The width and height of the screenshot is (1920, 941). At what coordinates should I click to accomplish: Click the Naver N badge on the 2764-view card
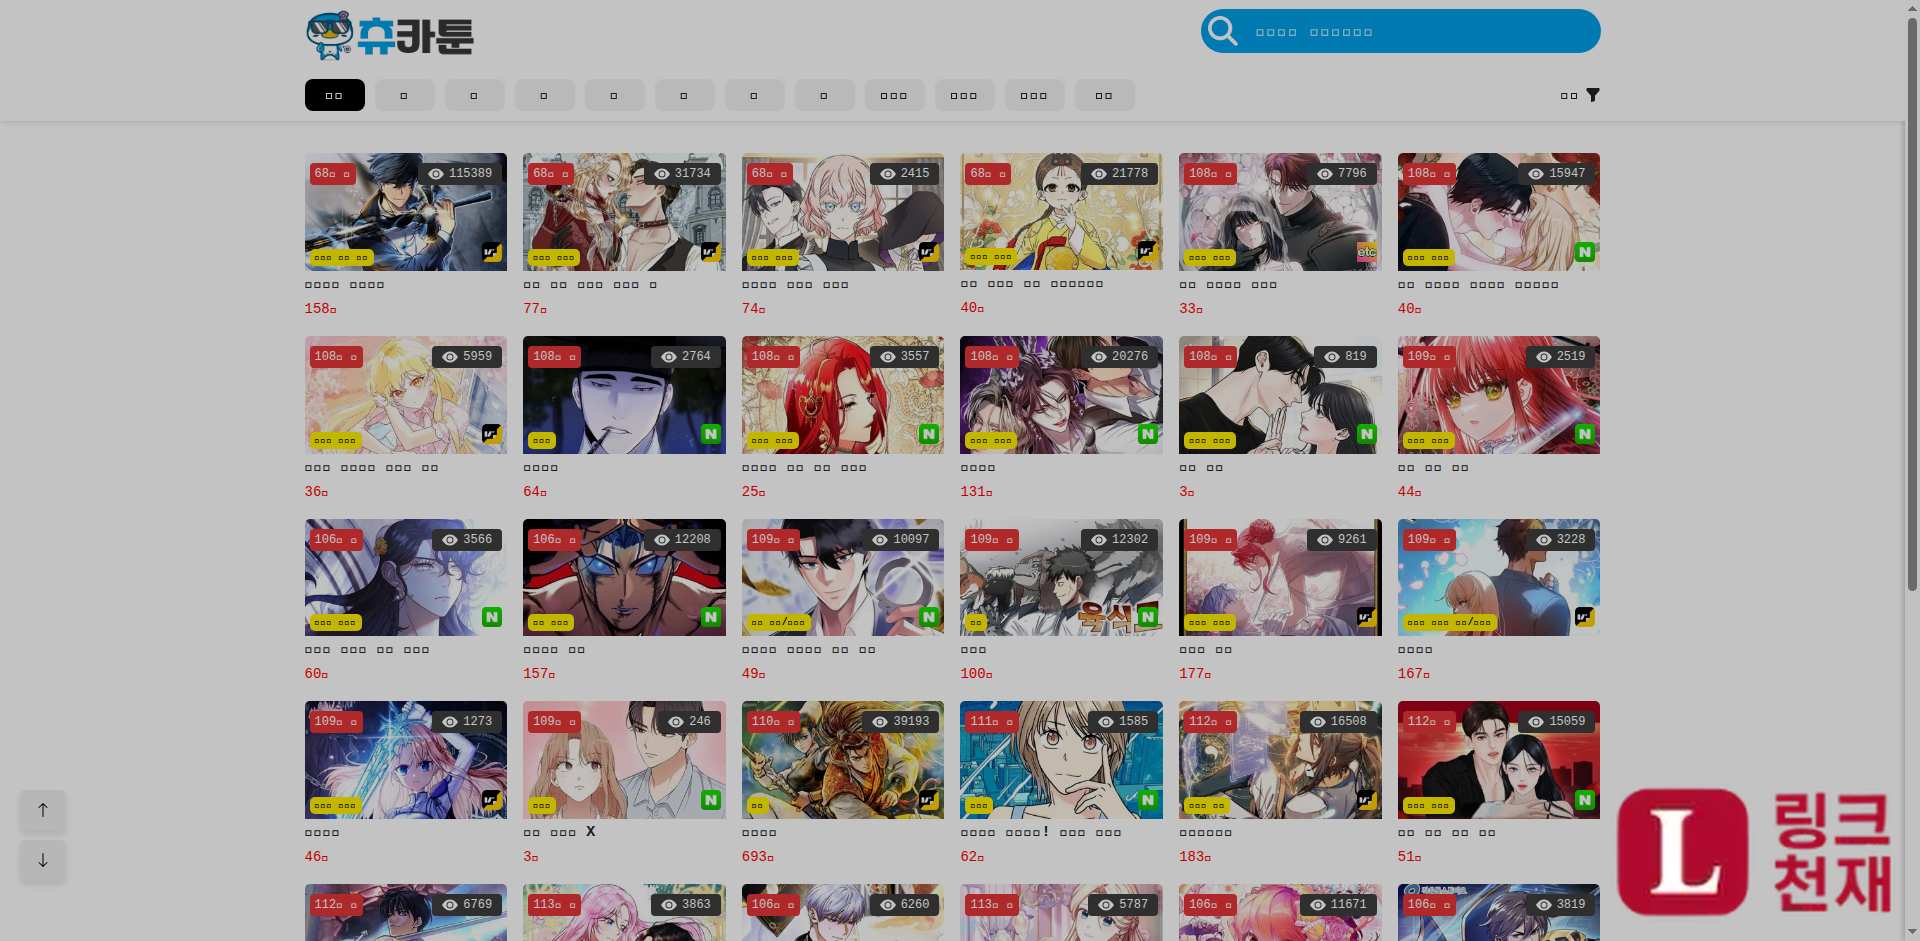(x=710, y=434)
